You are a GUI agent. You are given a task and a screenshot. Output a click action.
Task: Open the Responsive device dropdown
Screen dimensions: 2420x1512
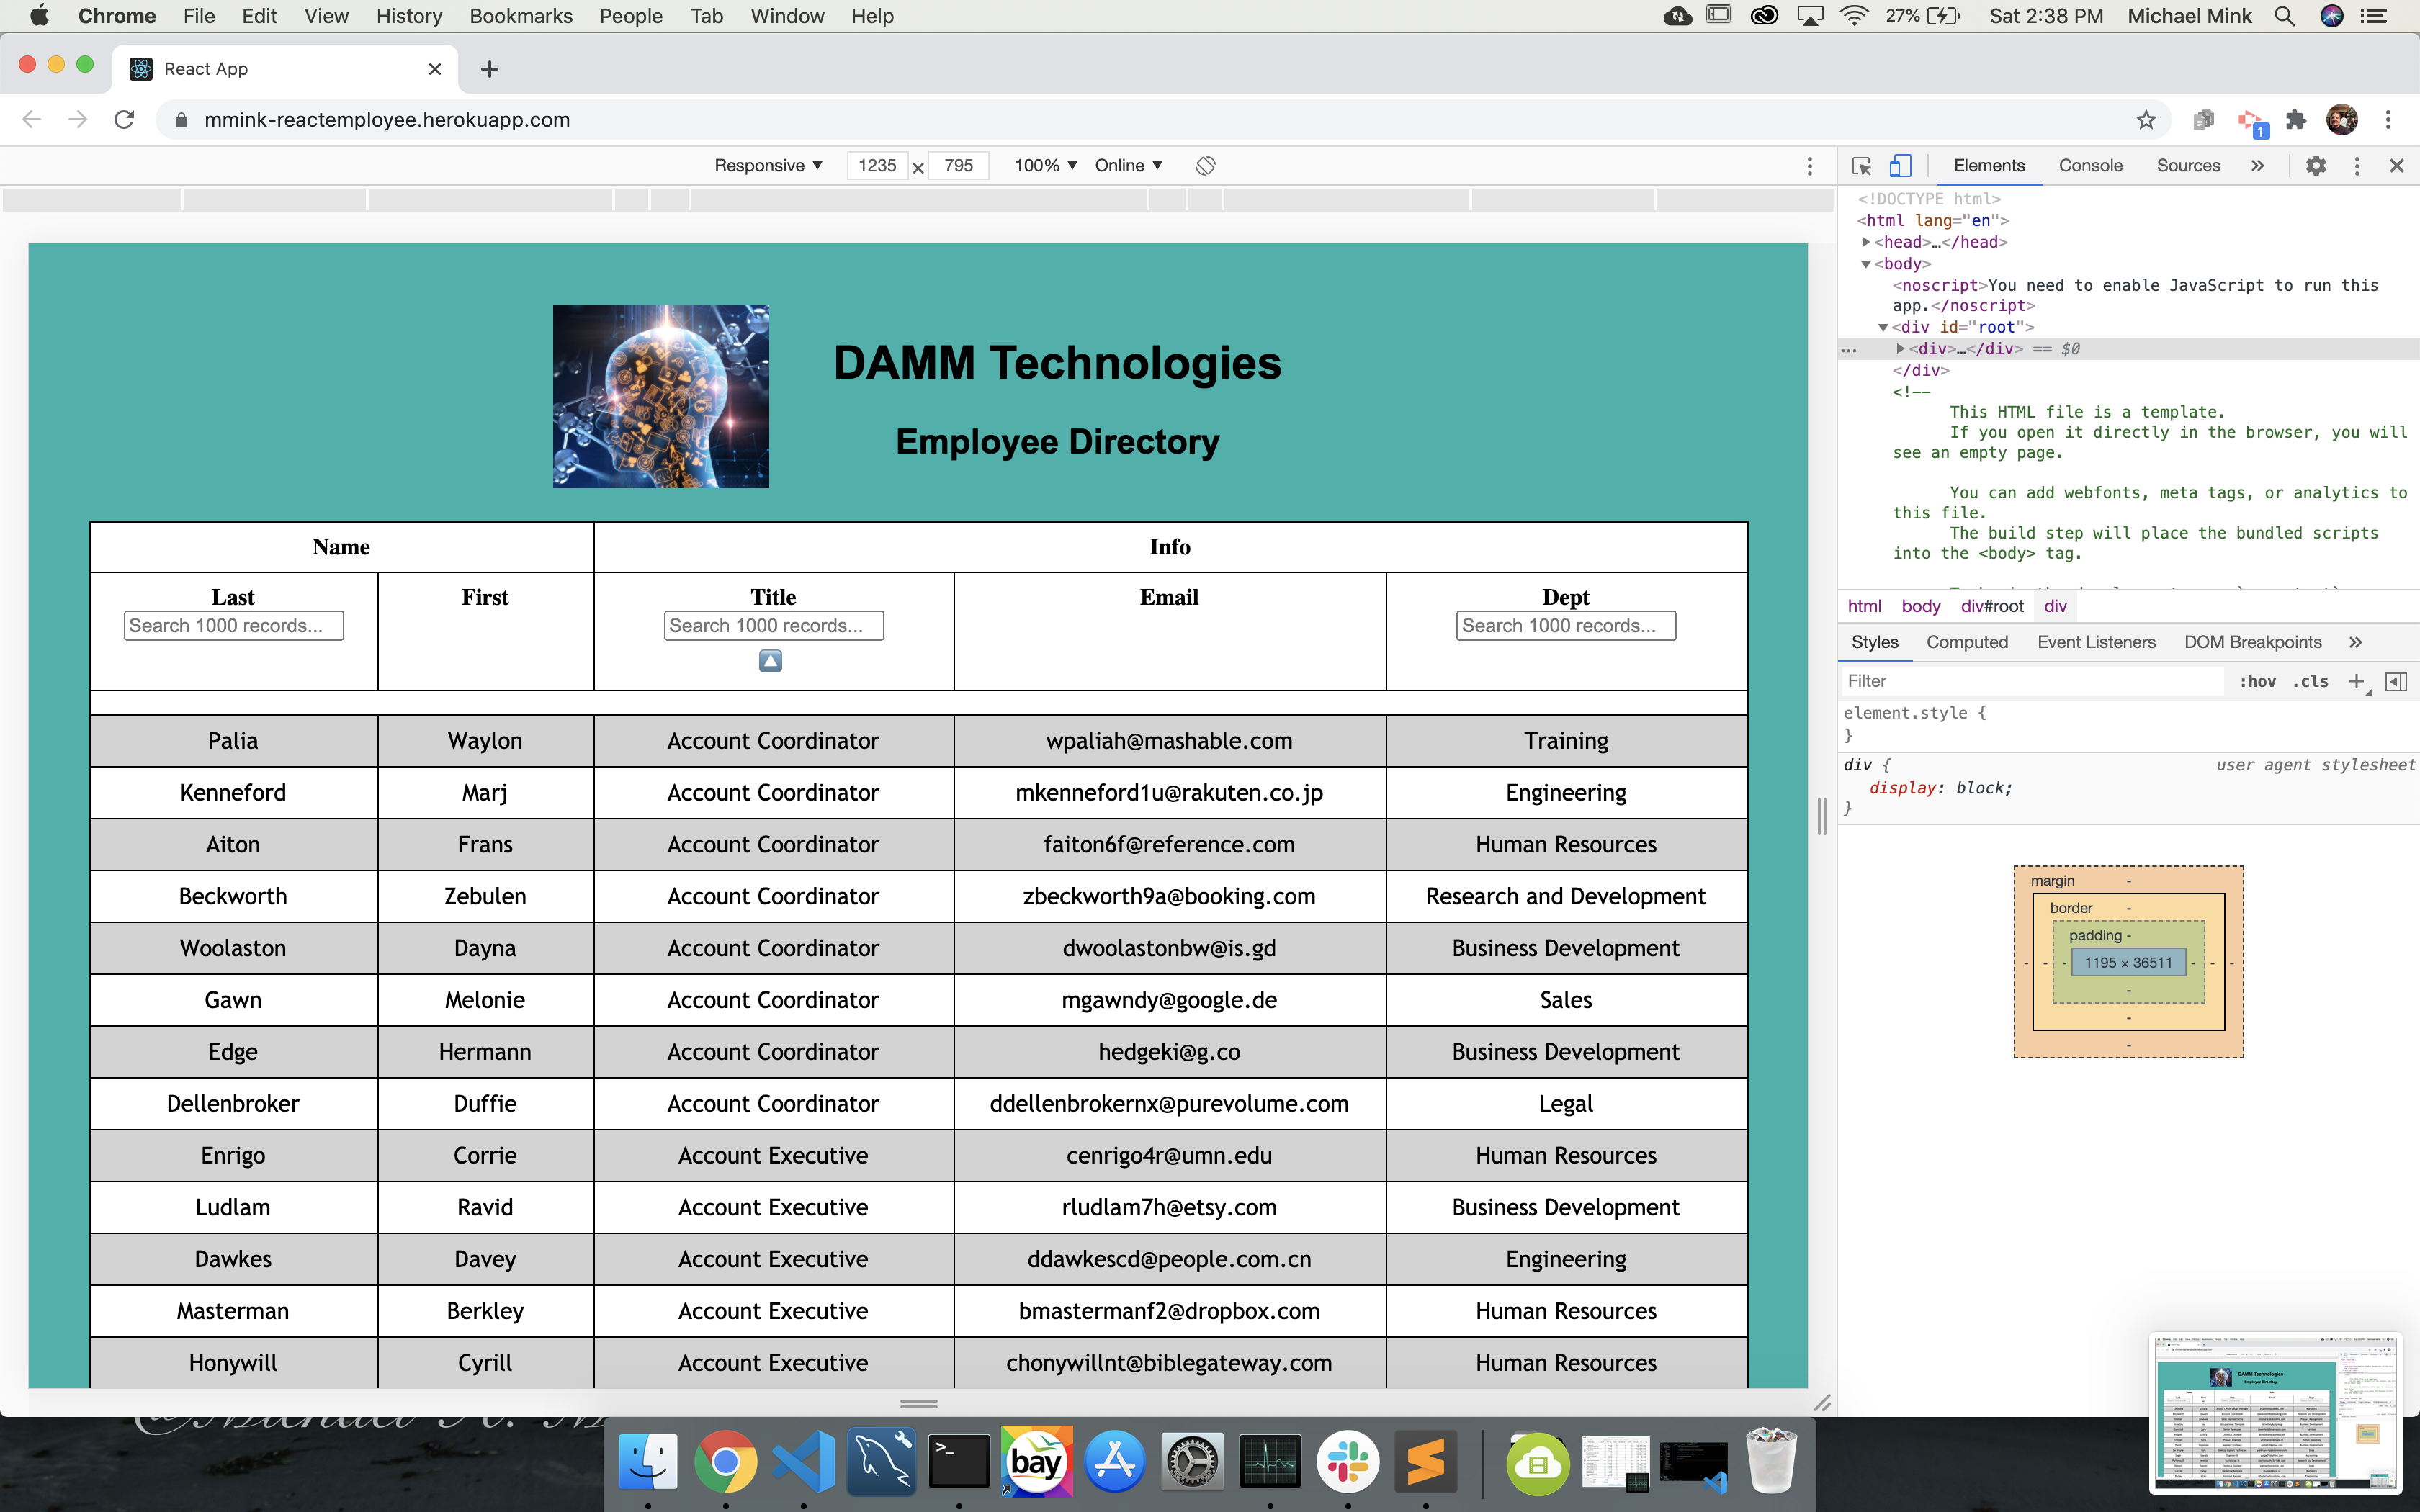tap(768, 166)
